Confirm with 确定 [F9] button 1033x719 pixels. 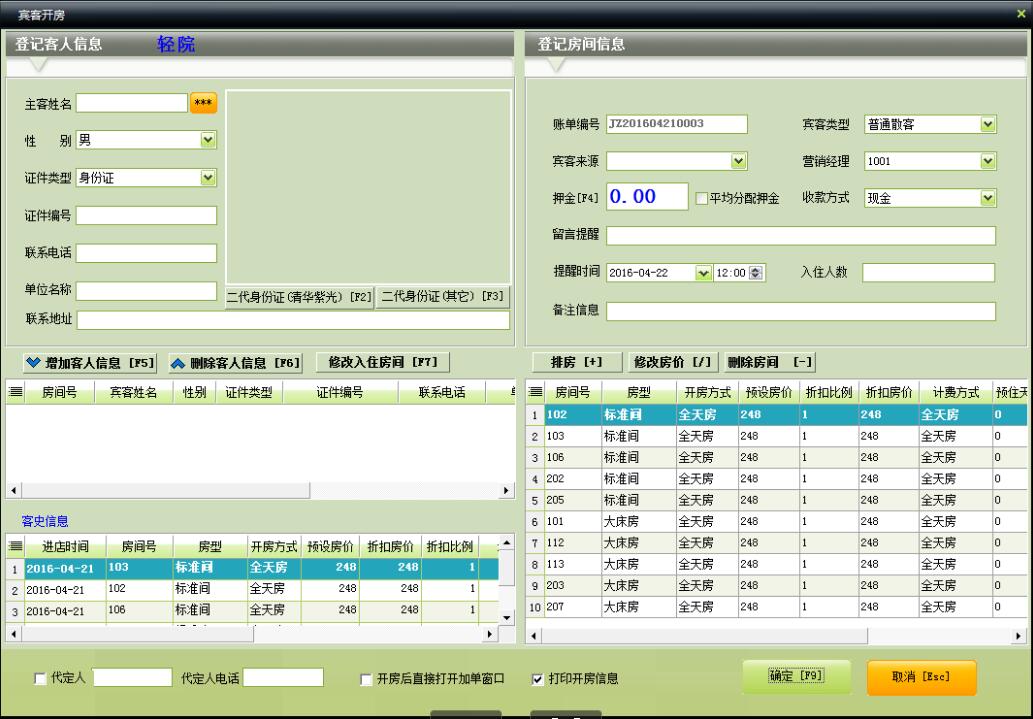pyautogui.click(x=796, y=676)
